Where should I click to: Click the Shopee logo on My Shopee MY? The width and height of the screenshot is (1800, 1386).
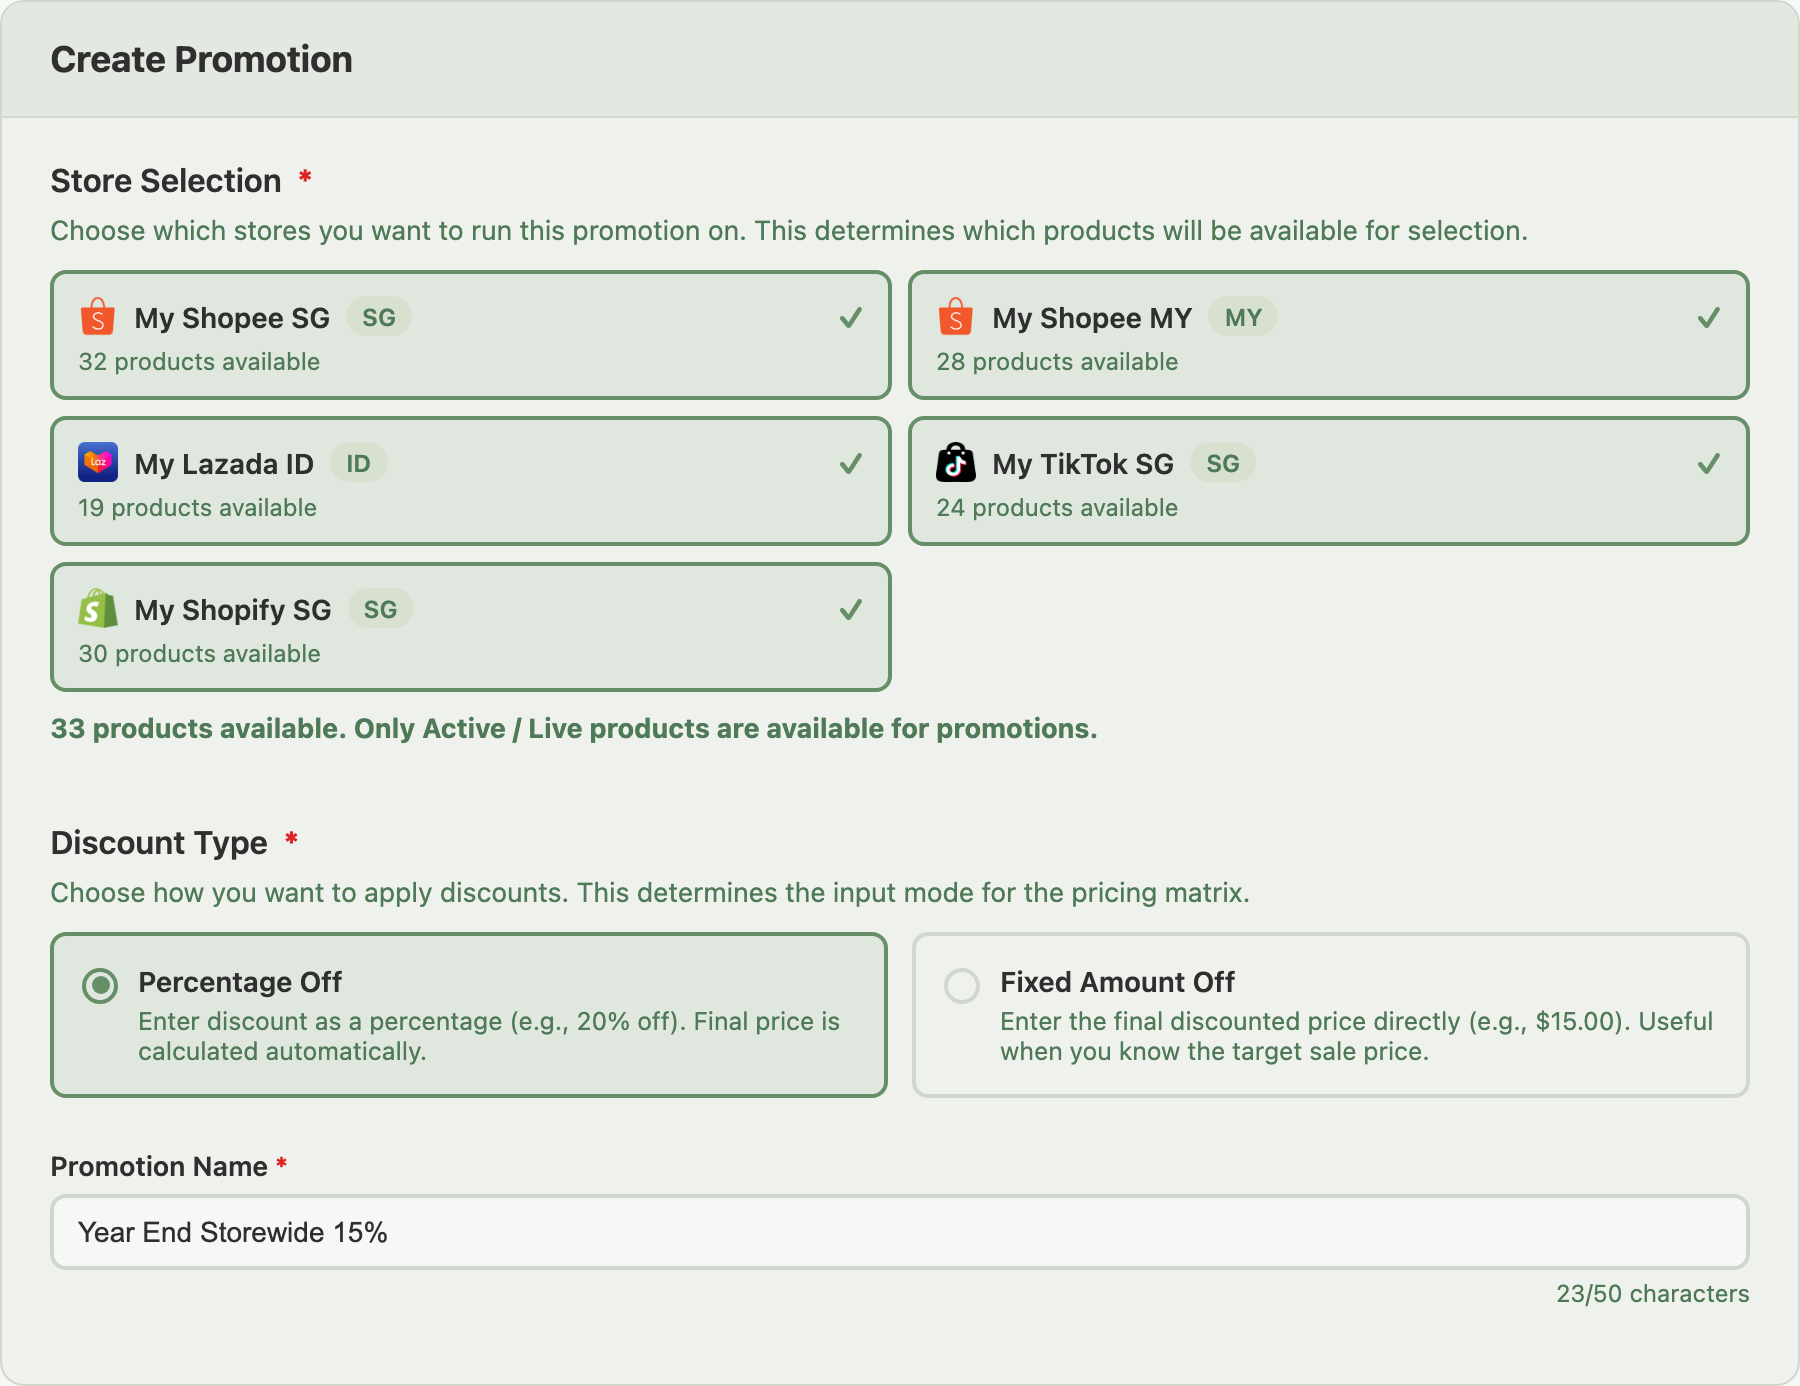(956, 317)
